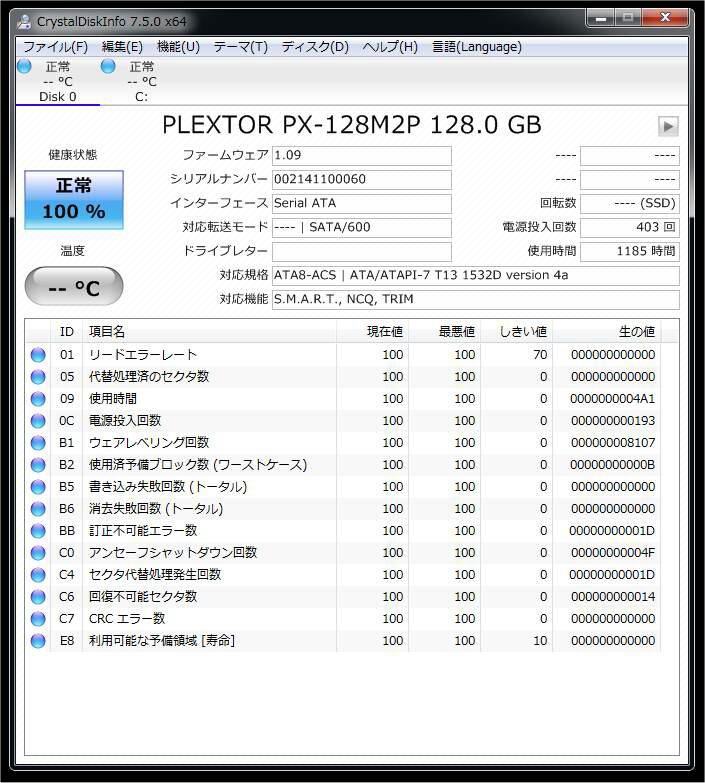Click the 現在値 column header

pyautogui.click(x=372, y=332)
